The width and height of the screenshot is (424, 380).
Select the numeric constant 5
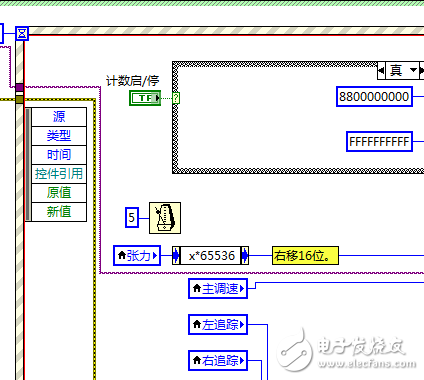coord(132,218)
